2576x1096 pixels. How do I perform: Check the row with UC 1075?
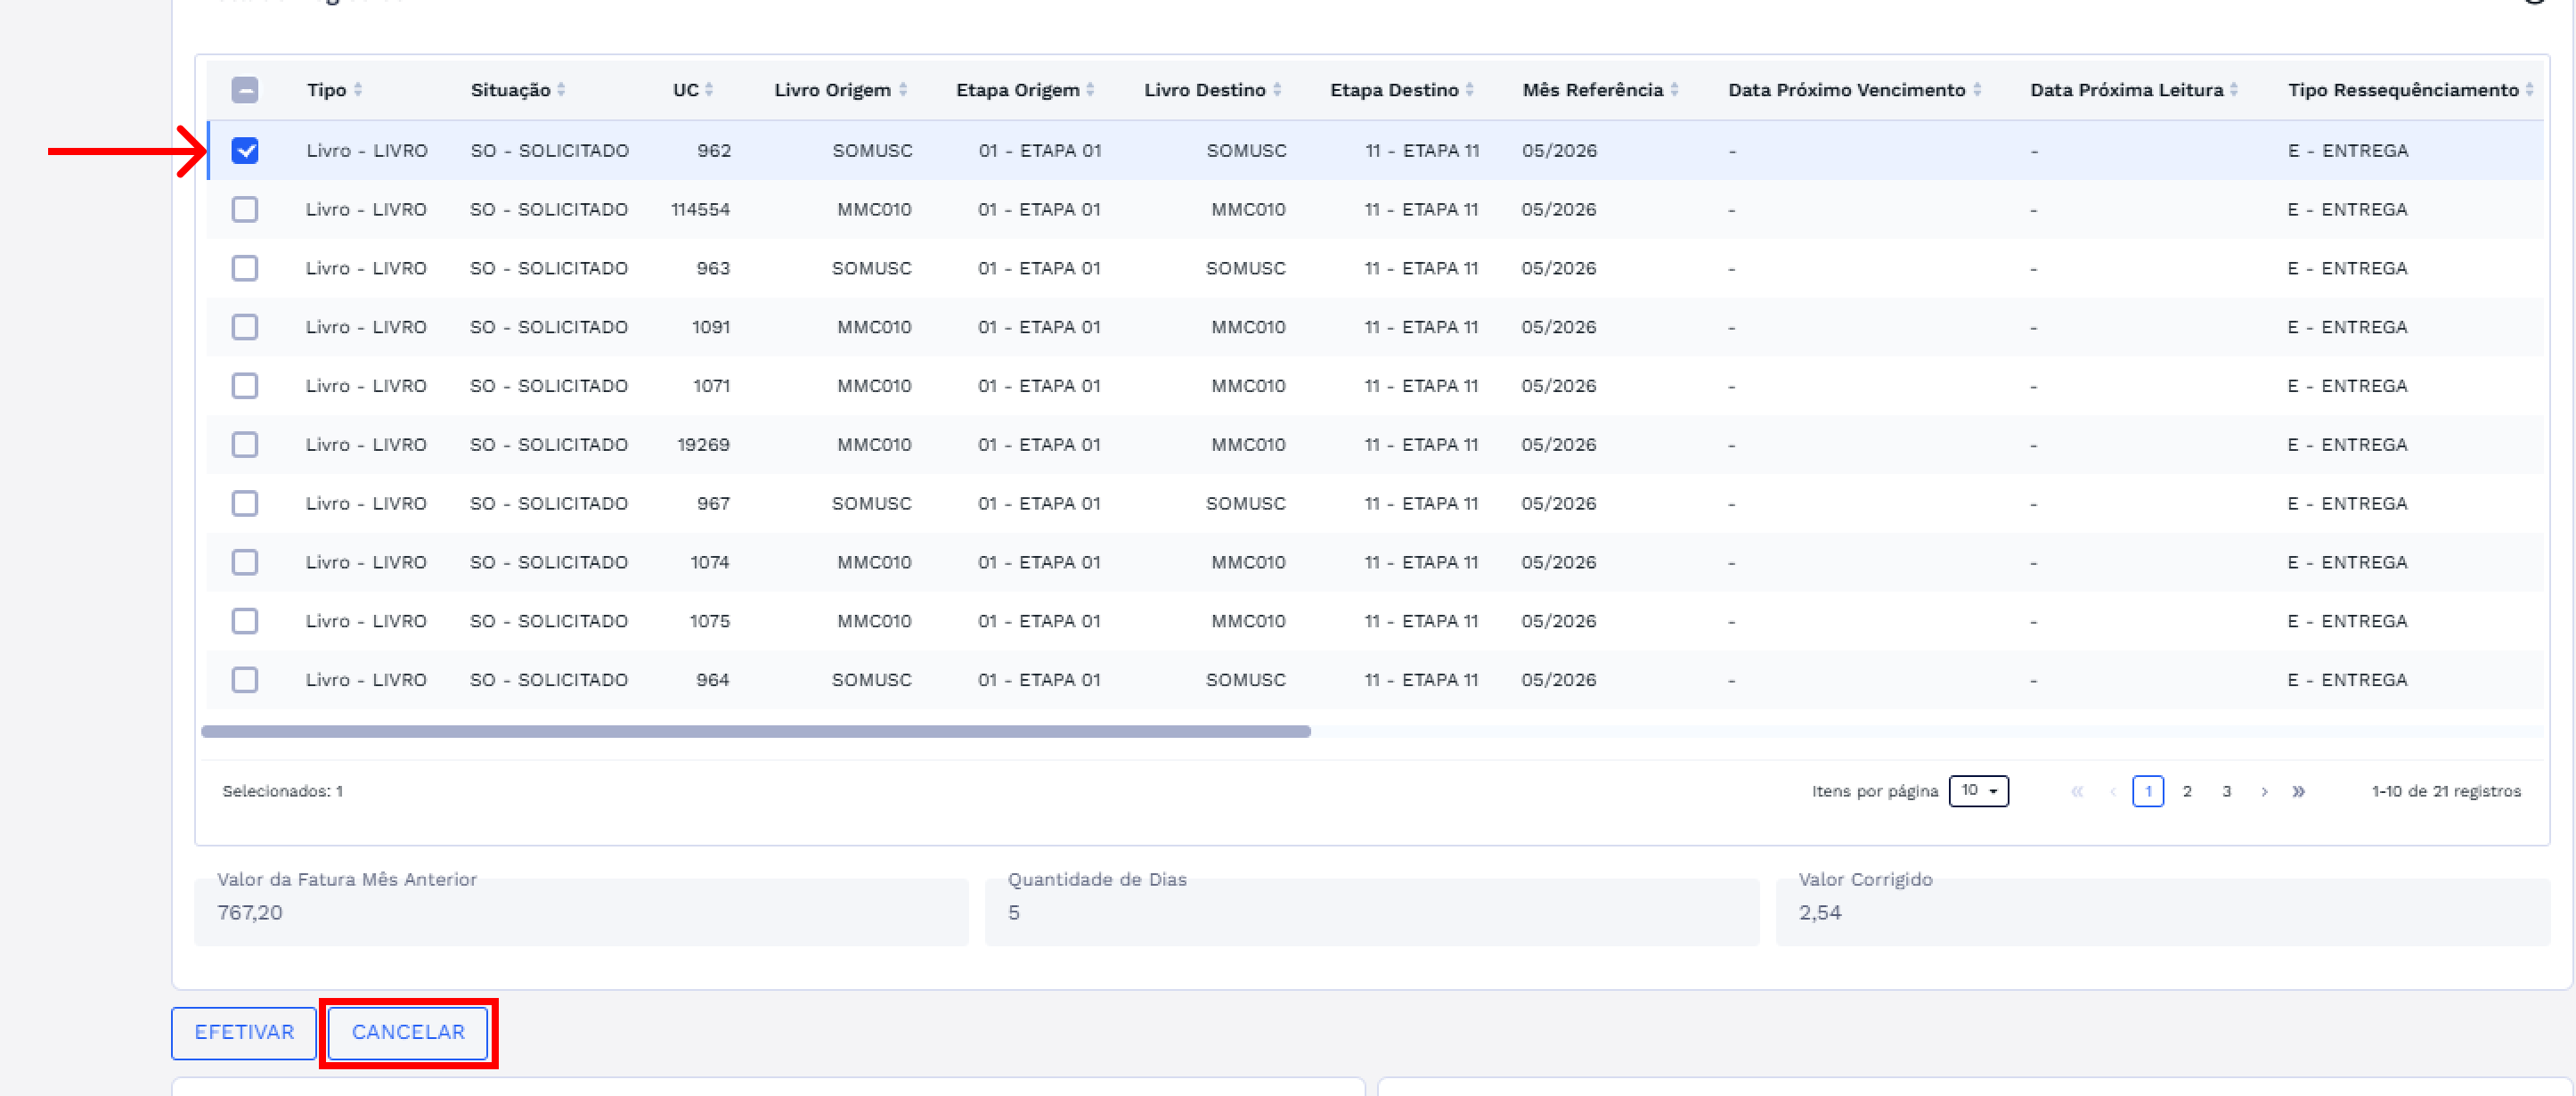[x=245, y=621]
